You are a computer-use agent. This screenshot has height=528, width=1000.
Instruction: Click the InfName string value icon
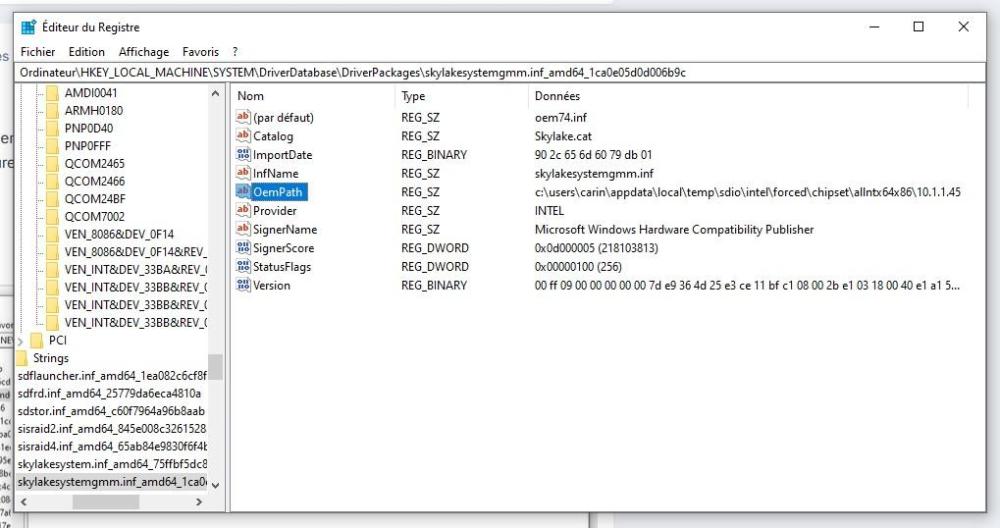click(x=243, y=173)
